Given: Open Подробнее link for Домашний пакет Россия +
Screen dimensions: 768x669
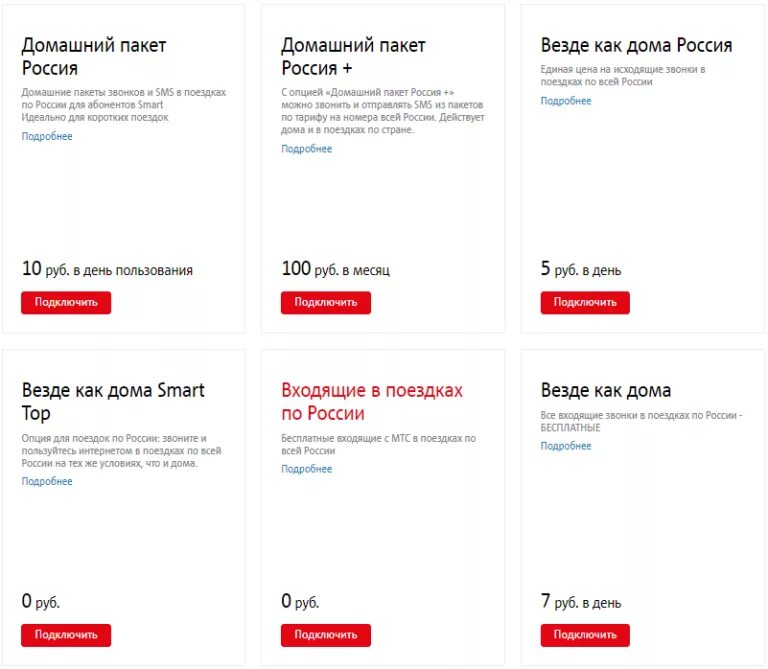Looking at the screenshot, I should (x=307, y=149).
